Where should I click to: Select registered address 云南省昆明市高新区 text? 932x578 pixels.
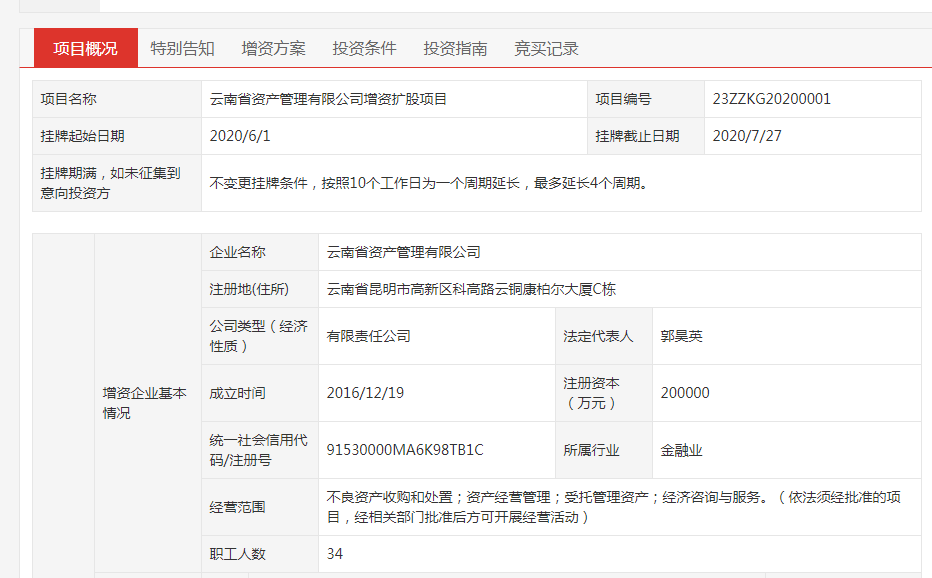click(x=389, y=290)
